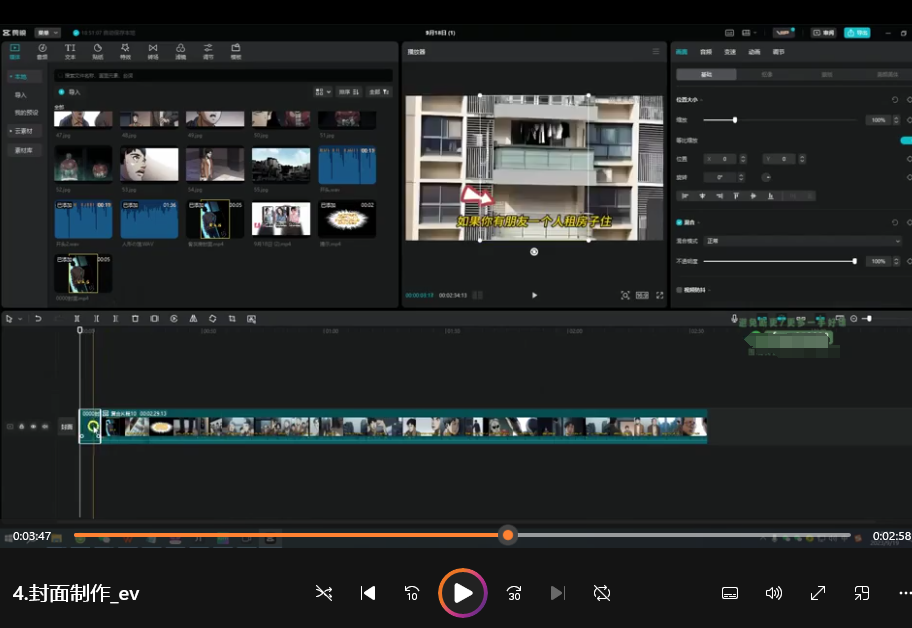Open the select-tool dropdown arrow in timeline toolbar

click(x=20, y=319)
